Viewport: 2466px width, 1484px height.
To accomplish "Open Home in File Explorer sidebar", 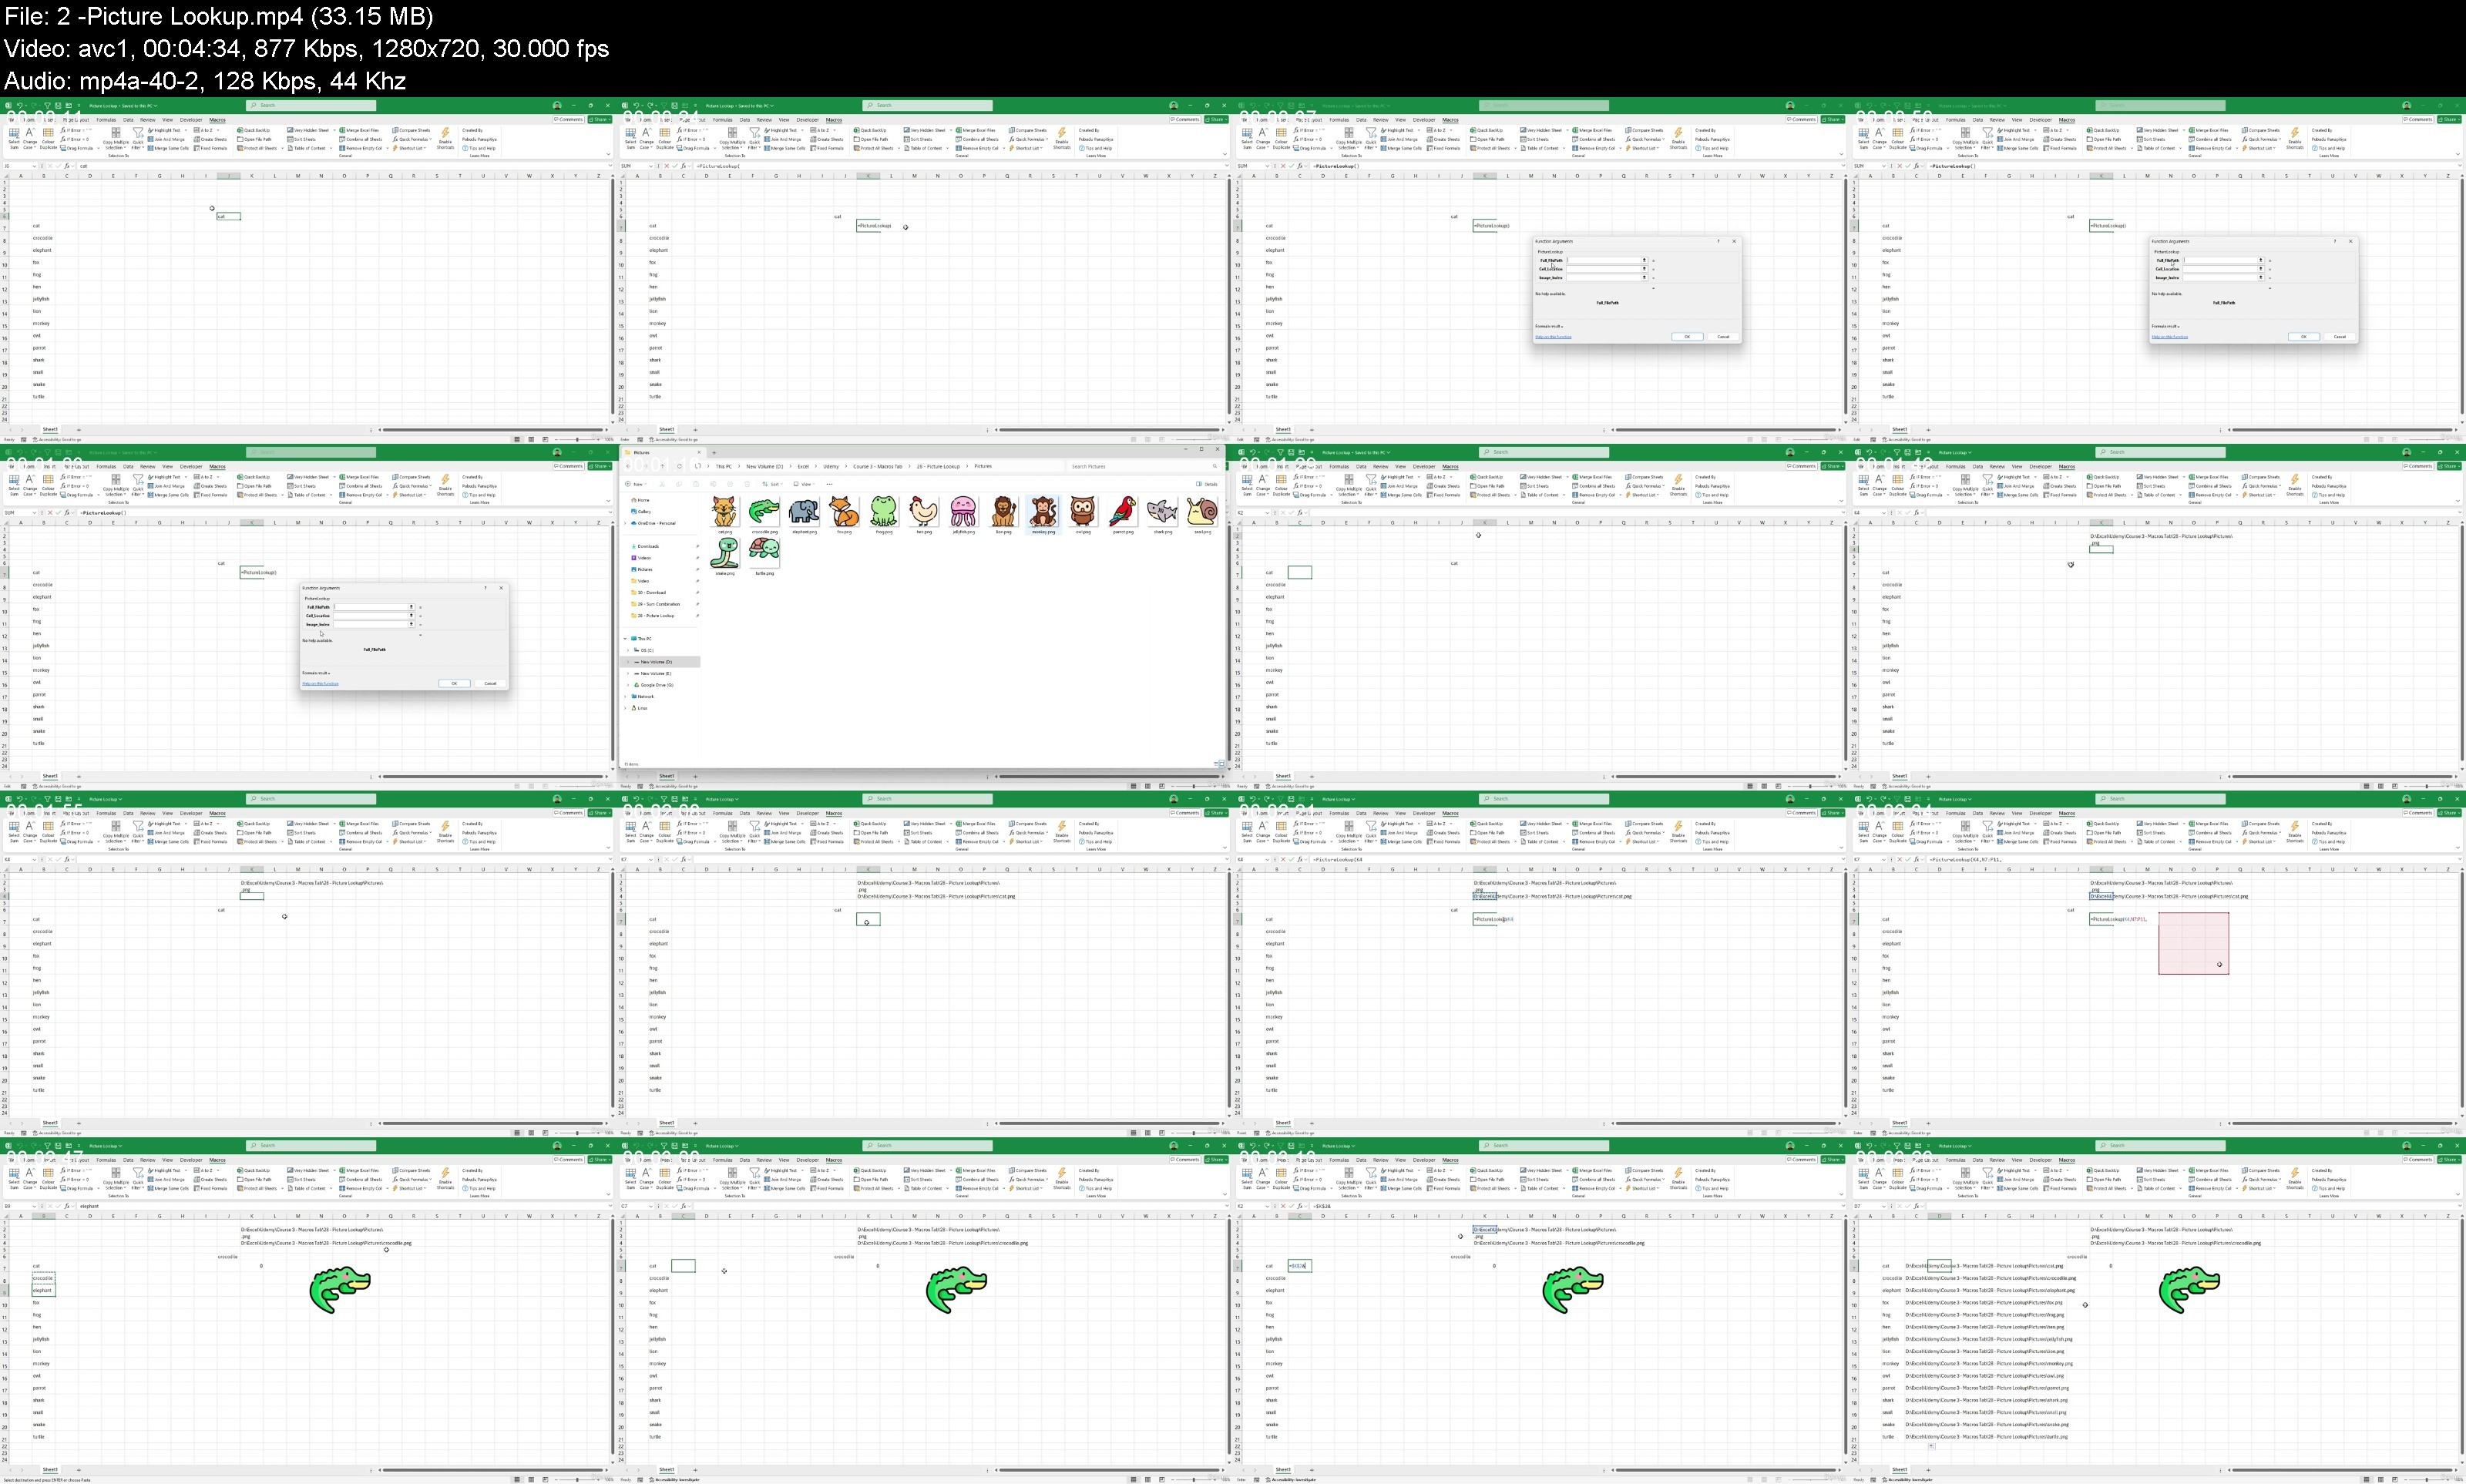I will pos(640,501).
